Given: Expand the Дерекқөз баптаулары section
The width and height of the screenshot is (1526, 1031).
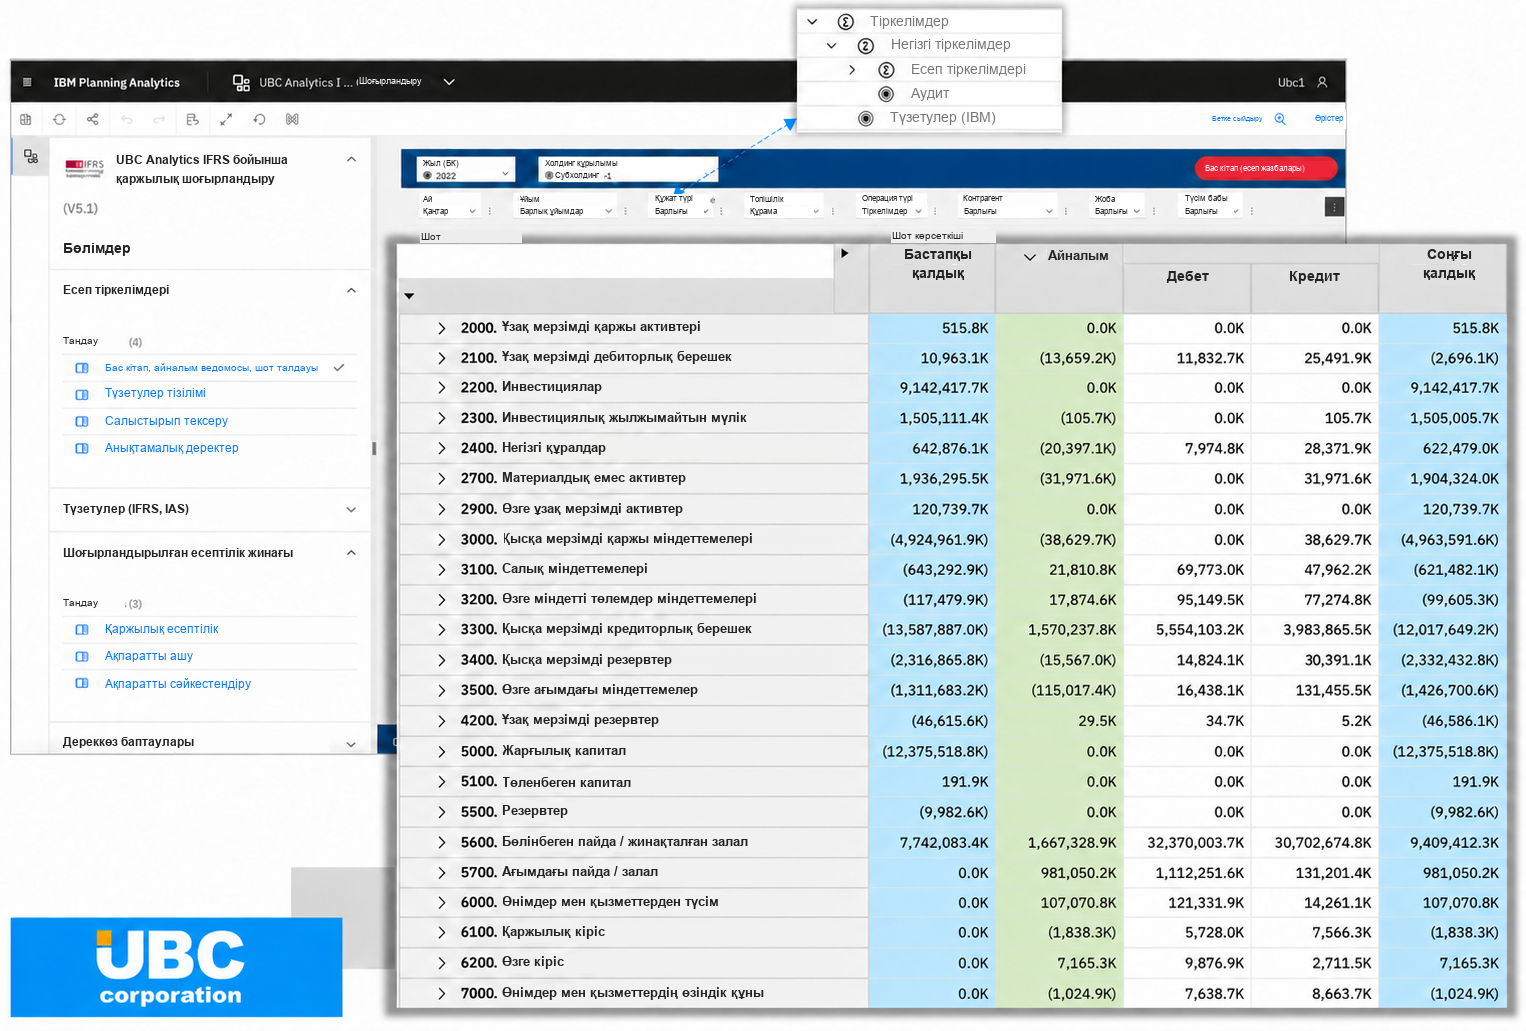Looking at the screenshot, I should [351, 743].
